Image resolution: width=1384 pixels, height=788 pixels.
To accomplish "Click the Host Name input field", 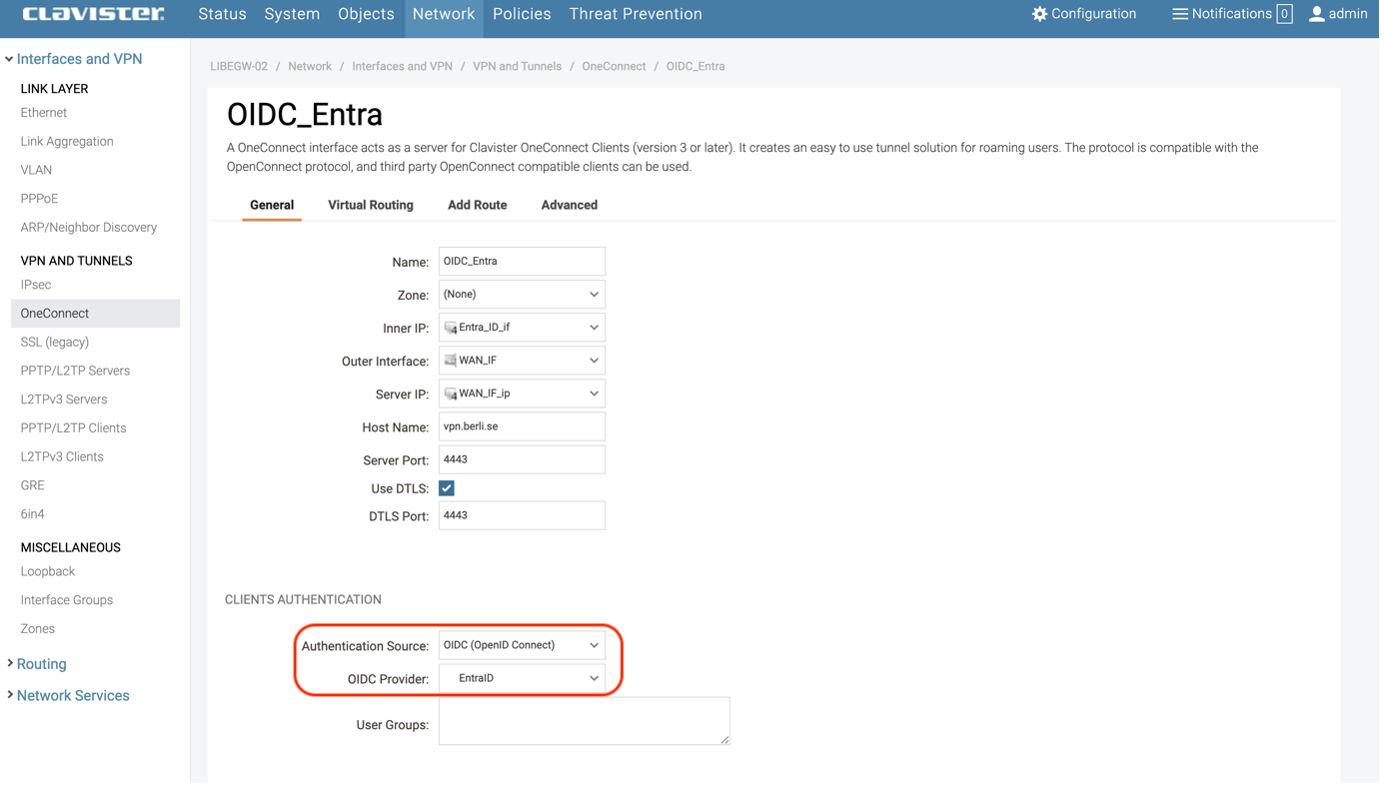I will tap(522, 426).
